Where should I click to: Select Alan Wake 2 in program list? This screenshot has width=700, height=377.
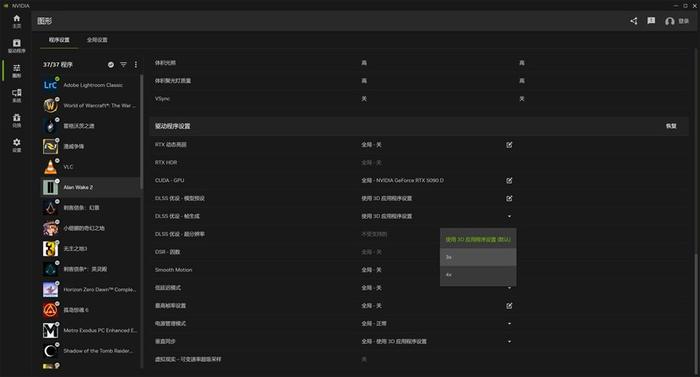coord(91,187)
